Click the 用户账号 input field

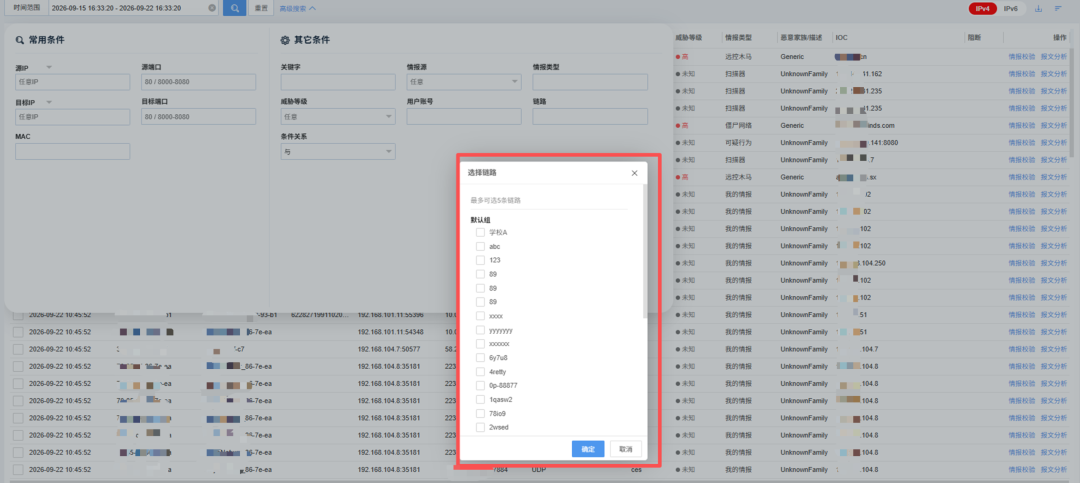pos(464,116)
